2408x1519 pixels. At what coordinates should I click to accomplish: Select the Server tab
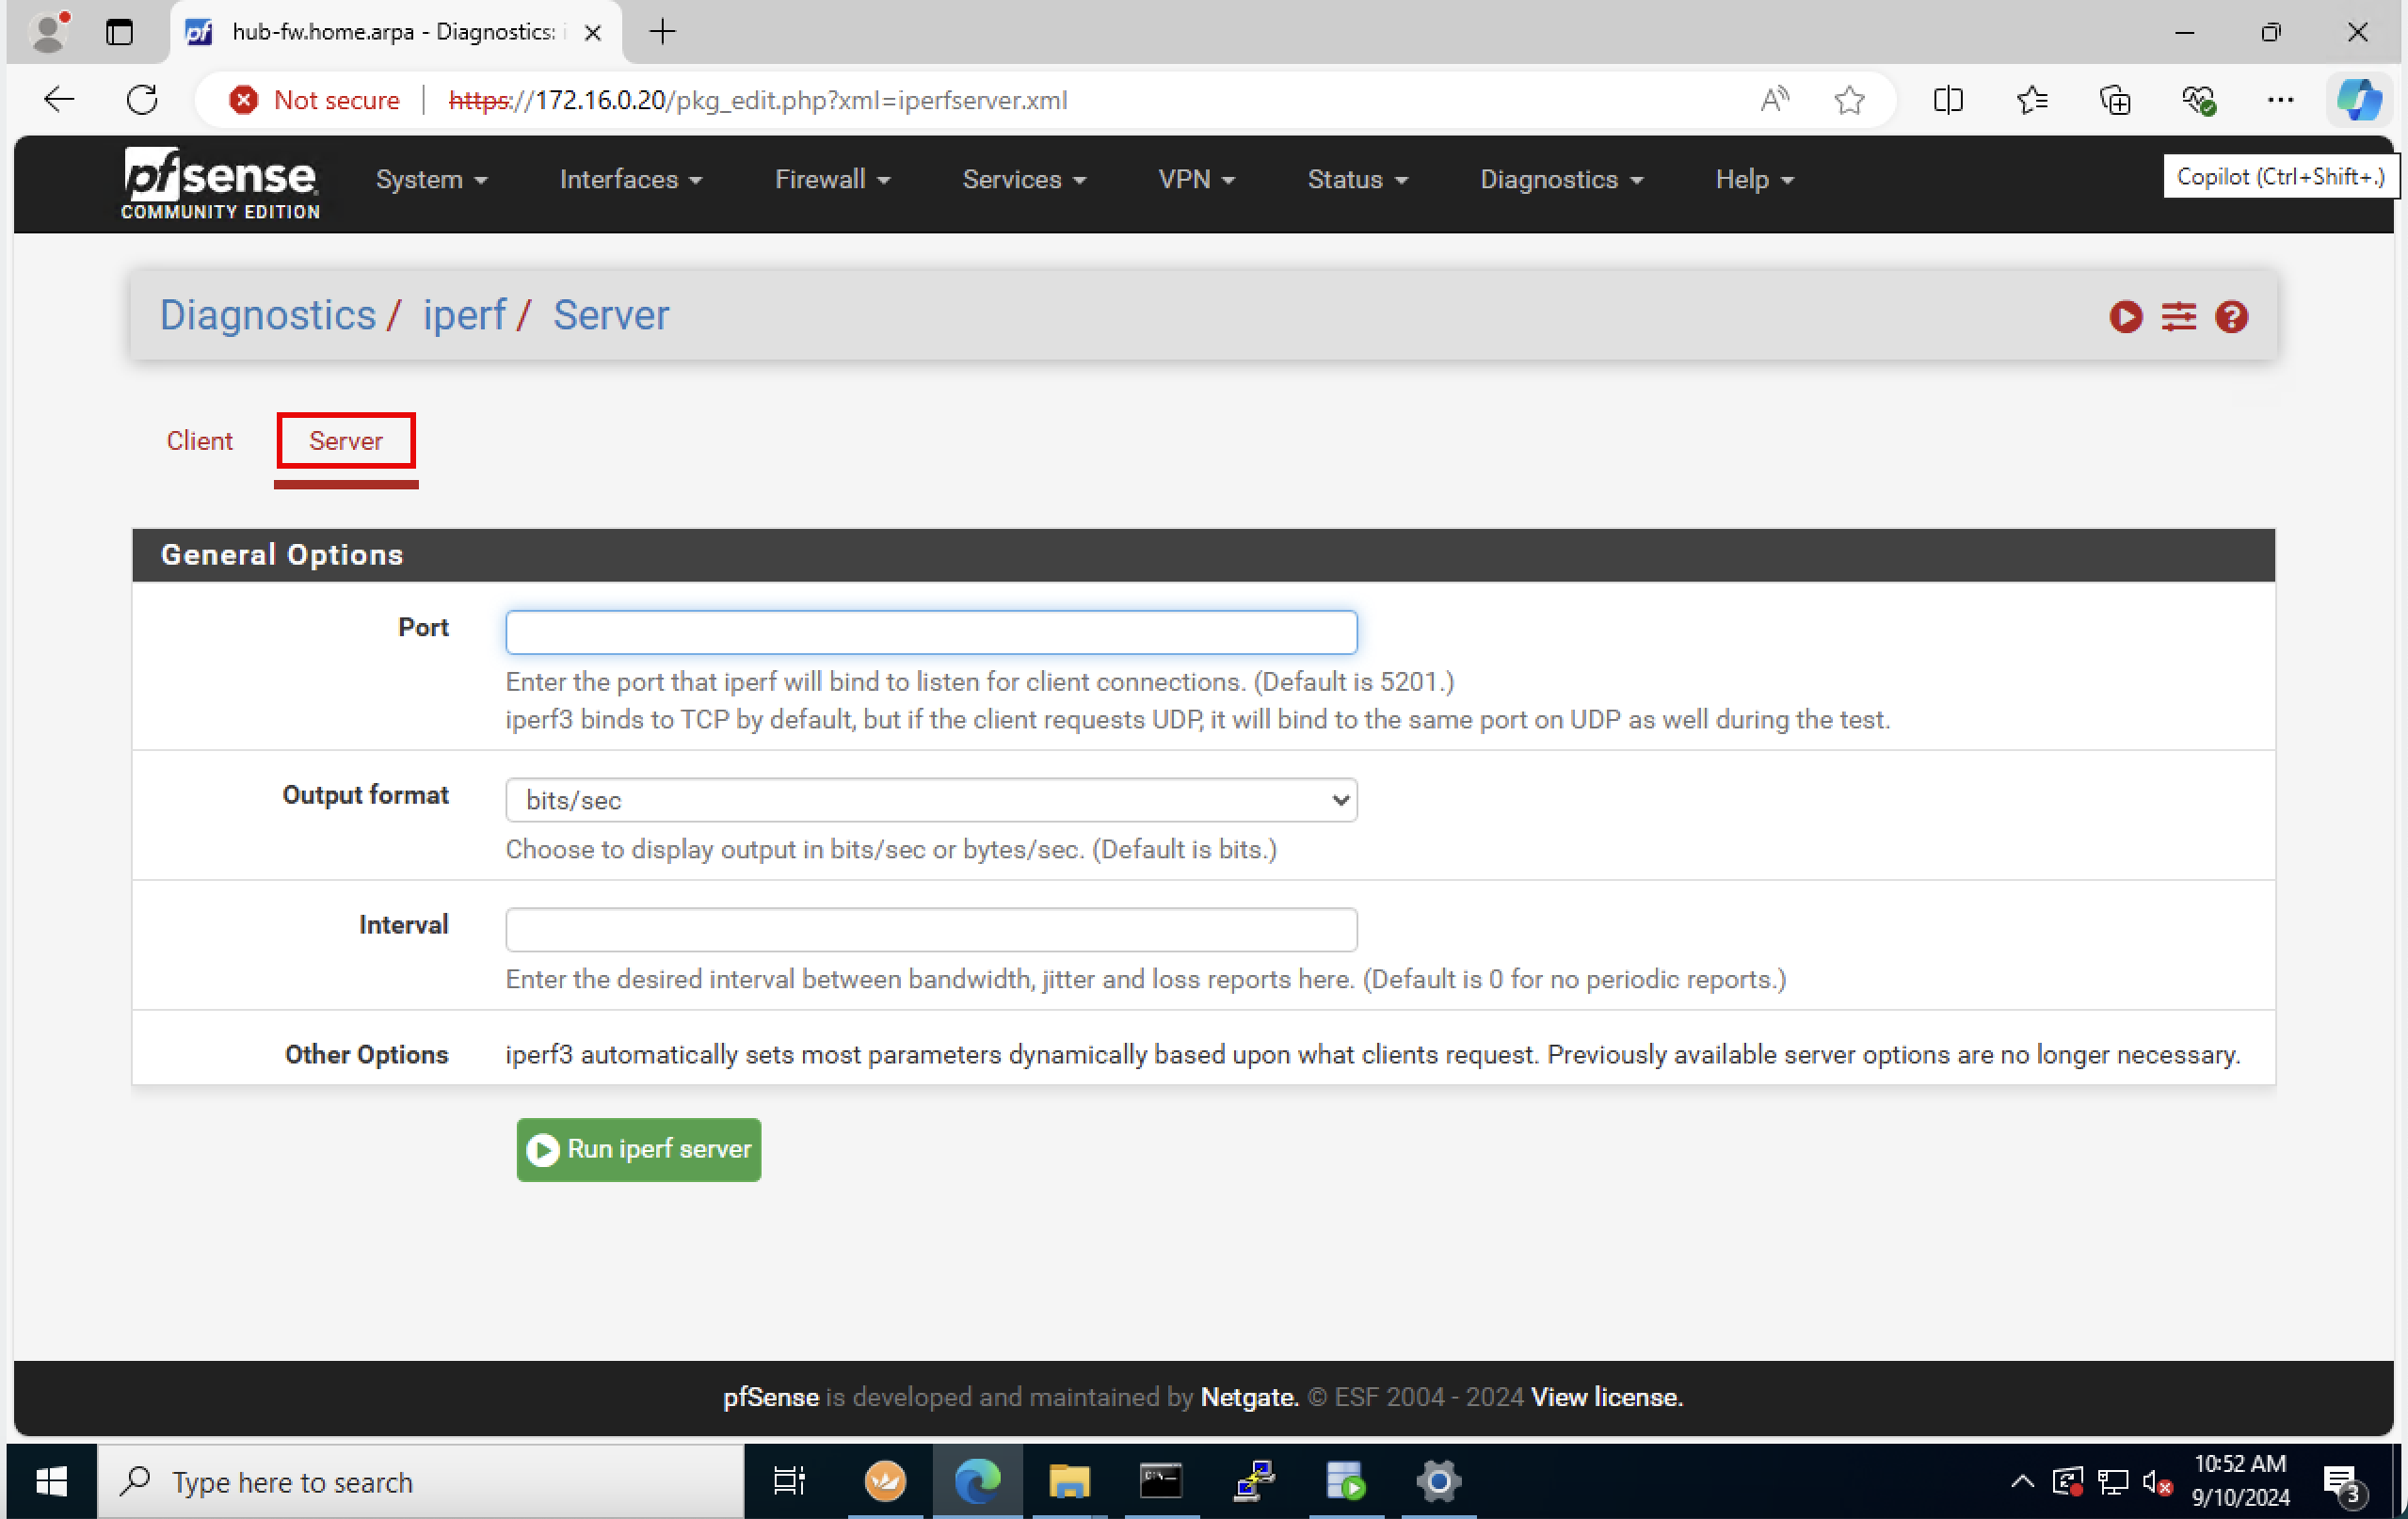[345, 441]
